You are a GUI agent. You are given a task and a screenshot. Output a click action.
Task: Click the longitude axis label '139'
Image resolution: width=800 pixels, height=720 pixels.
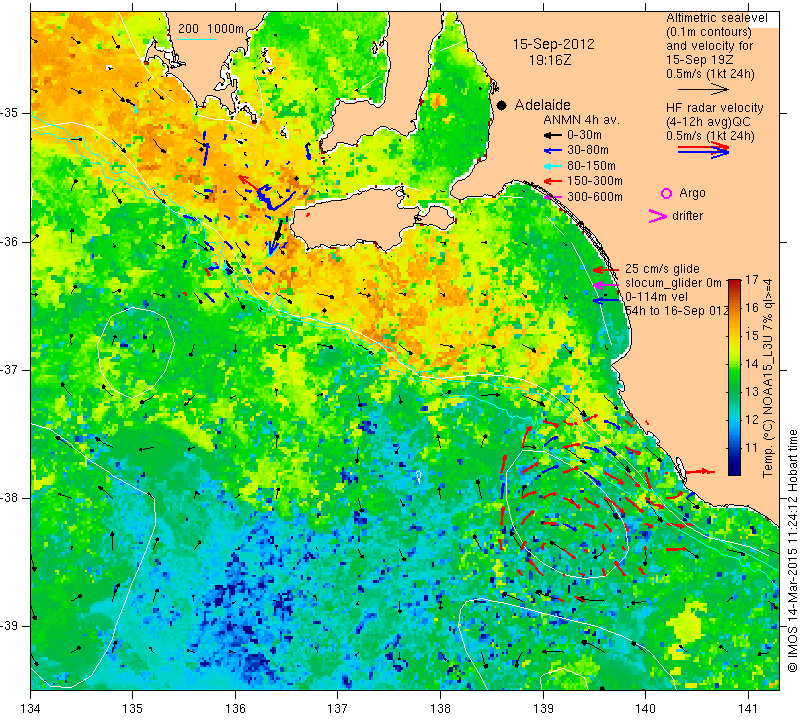543,708
